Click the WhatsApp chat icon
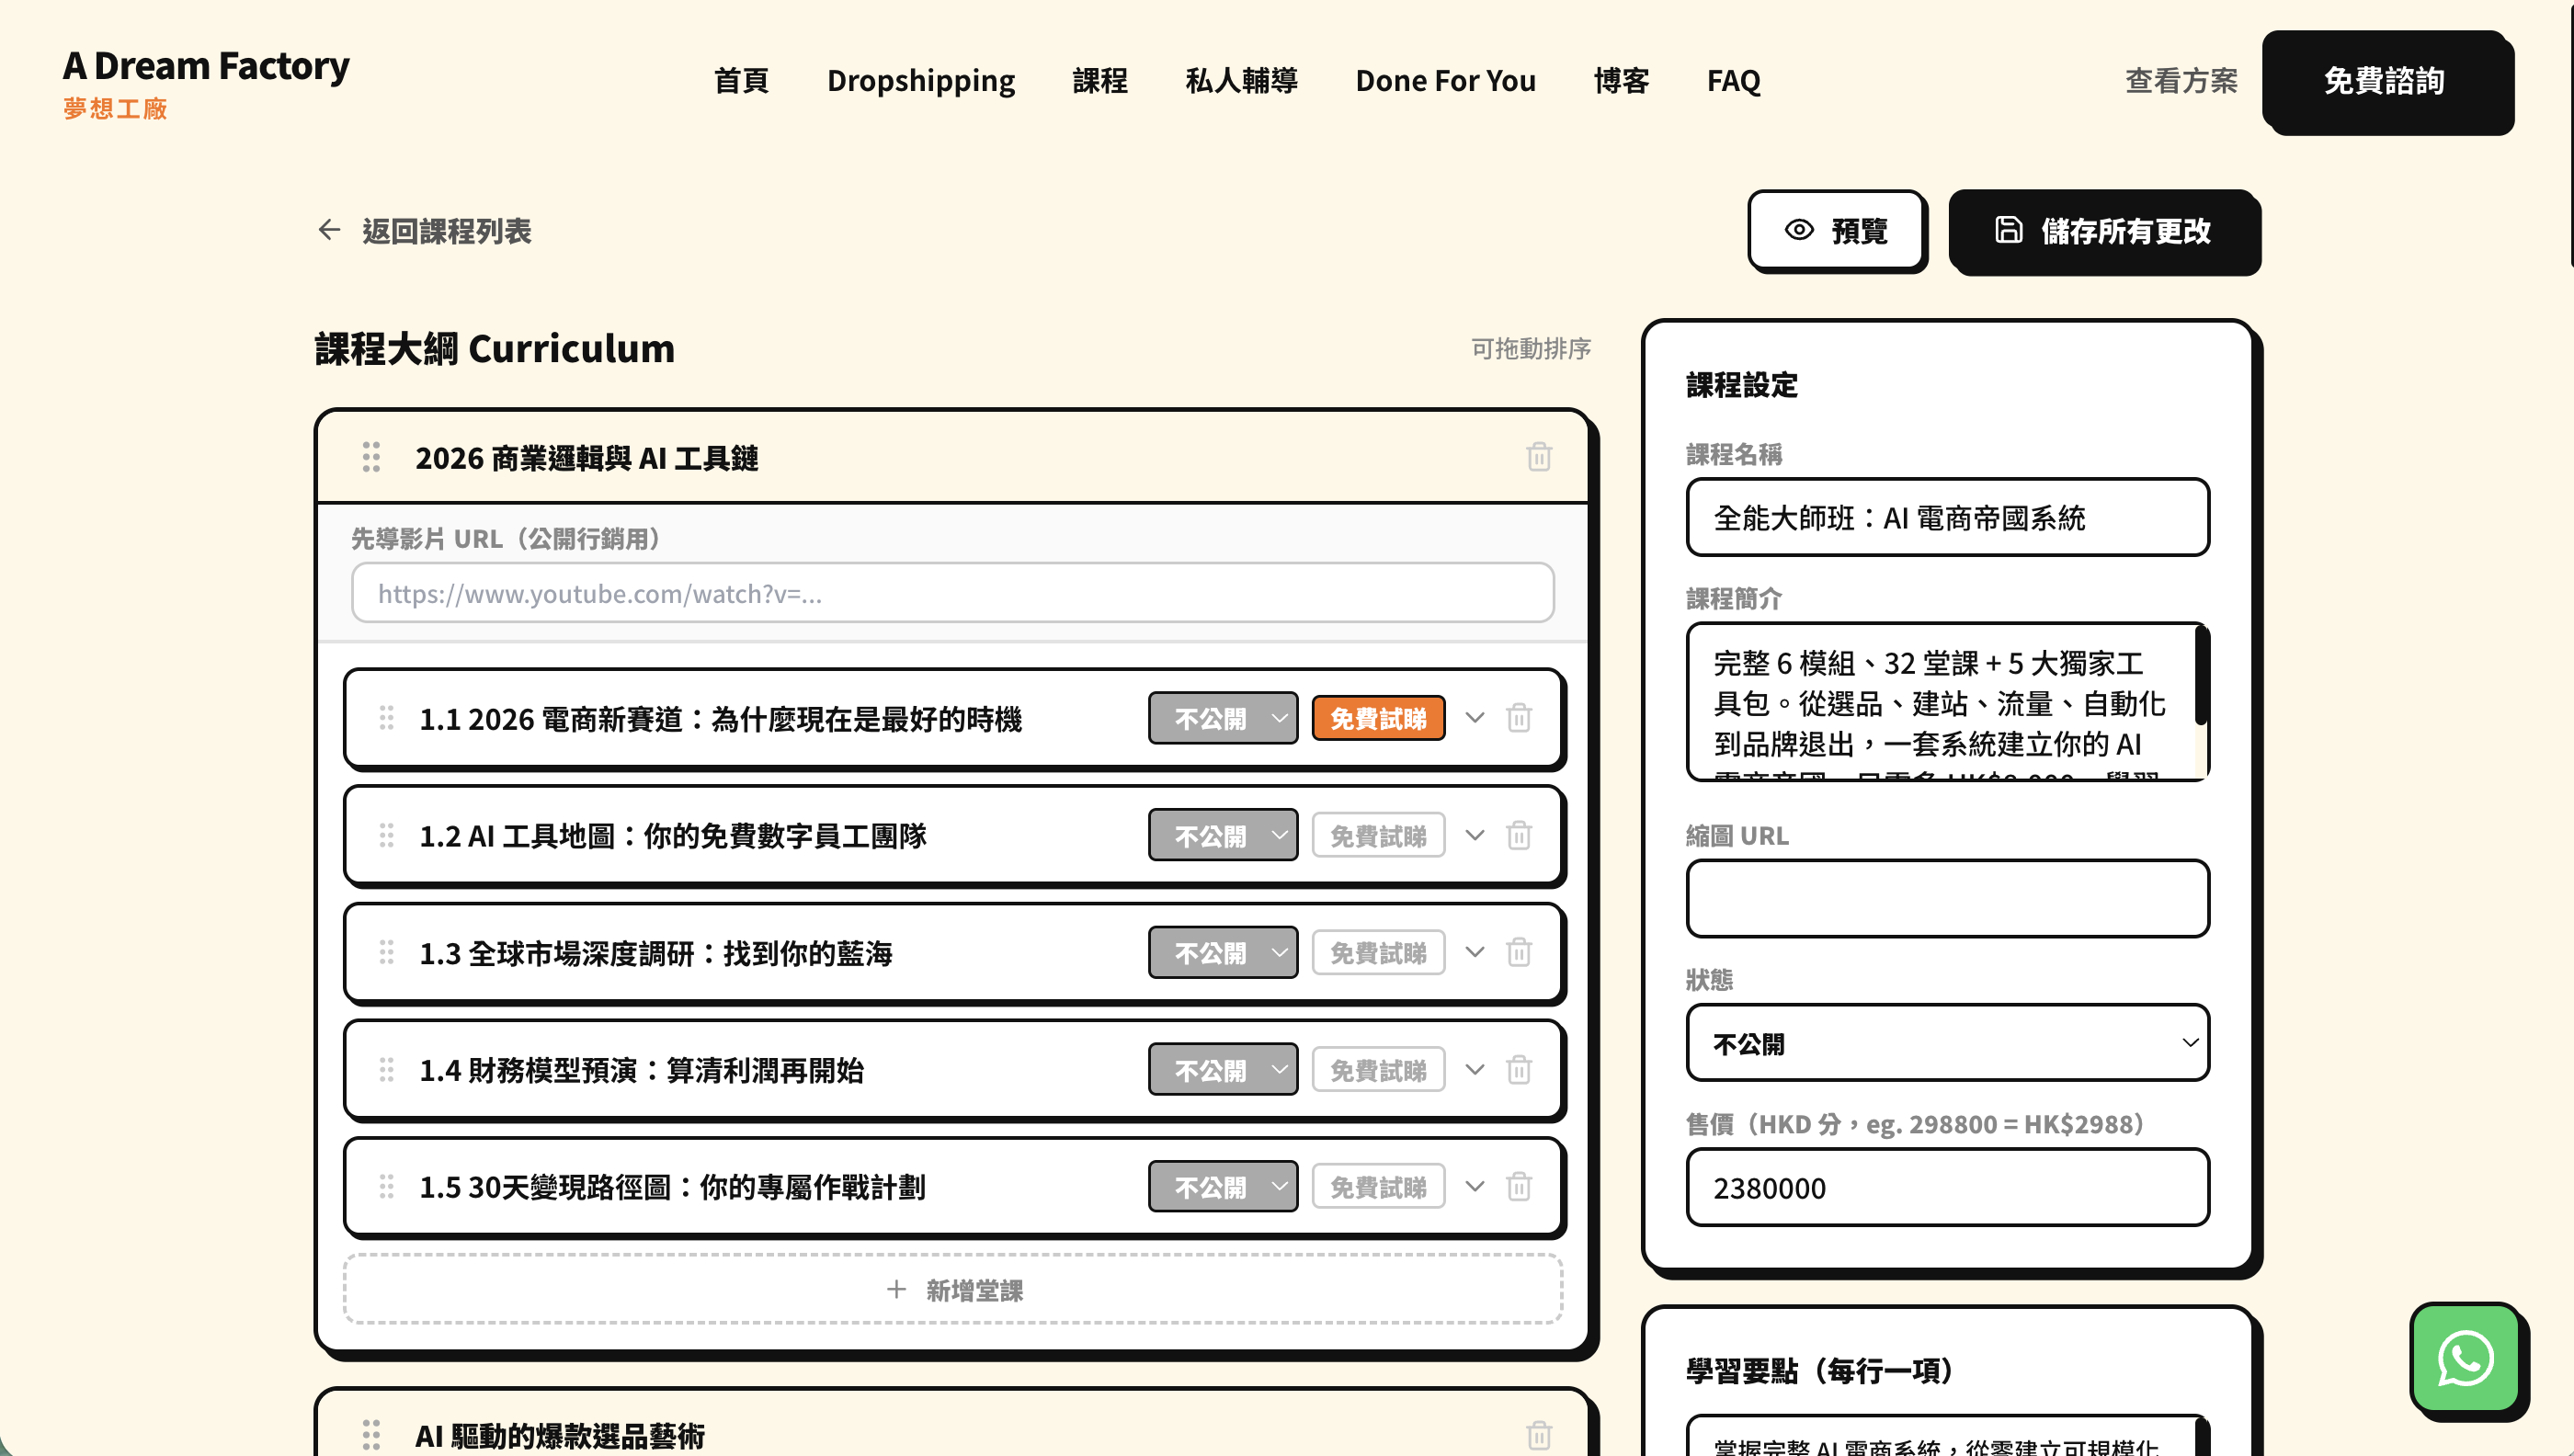2574x1456 pixels. tap(2464, 1357)
